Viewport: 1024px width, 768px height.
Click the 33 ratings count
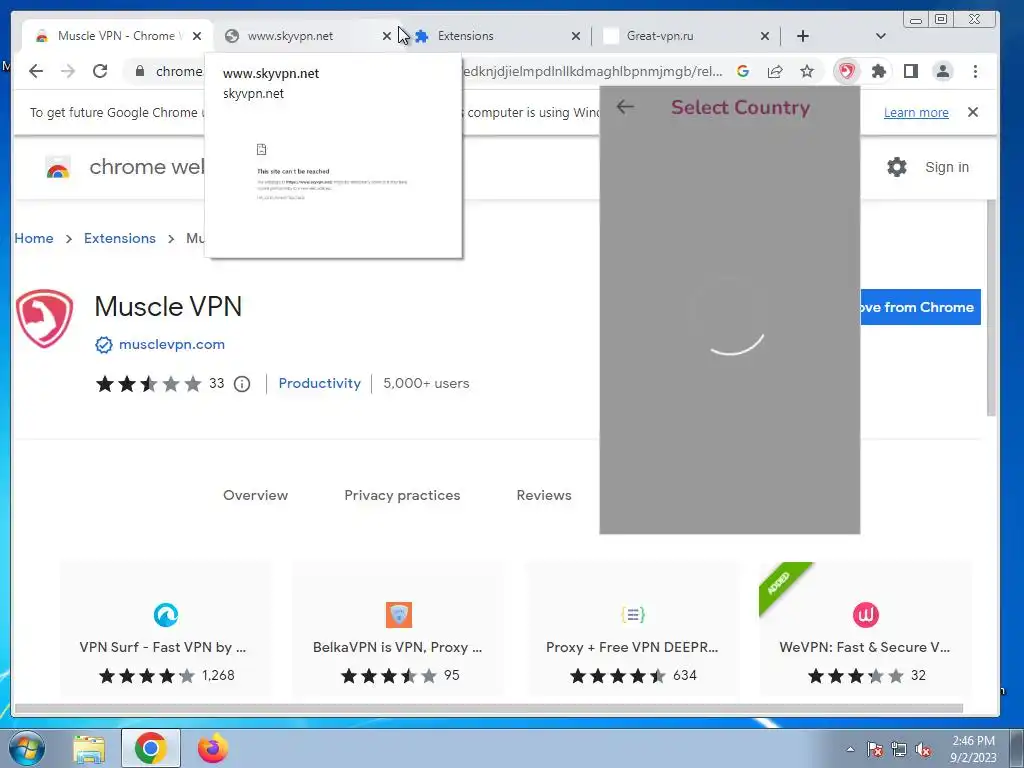(217, 383)
